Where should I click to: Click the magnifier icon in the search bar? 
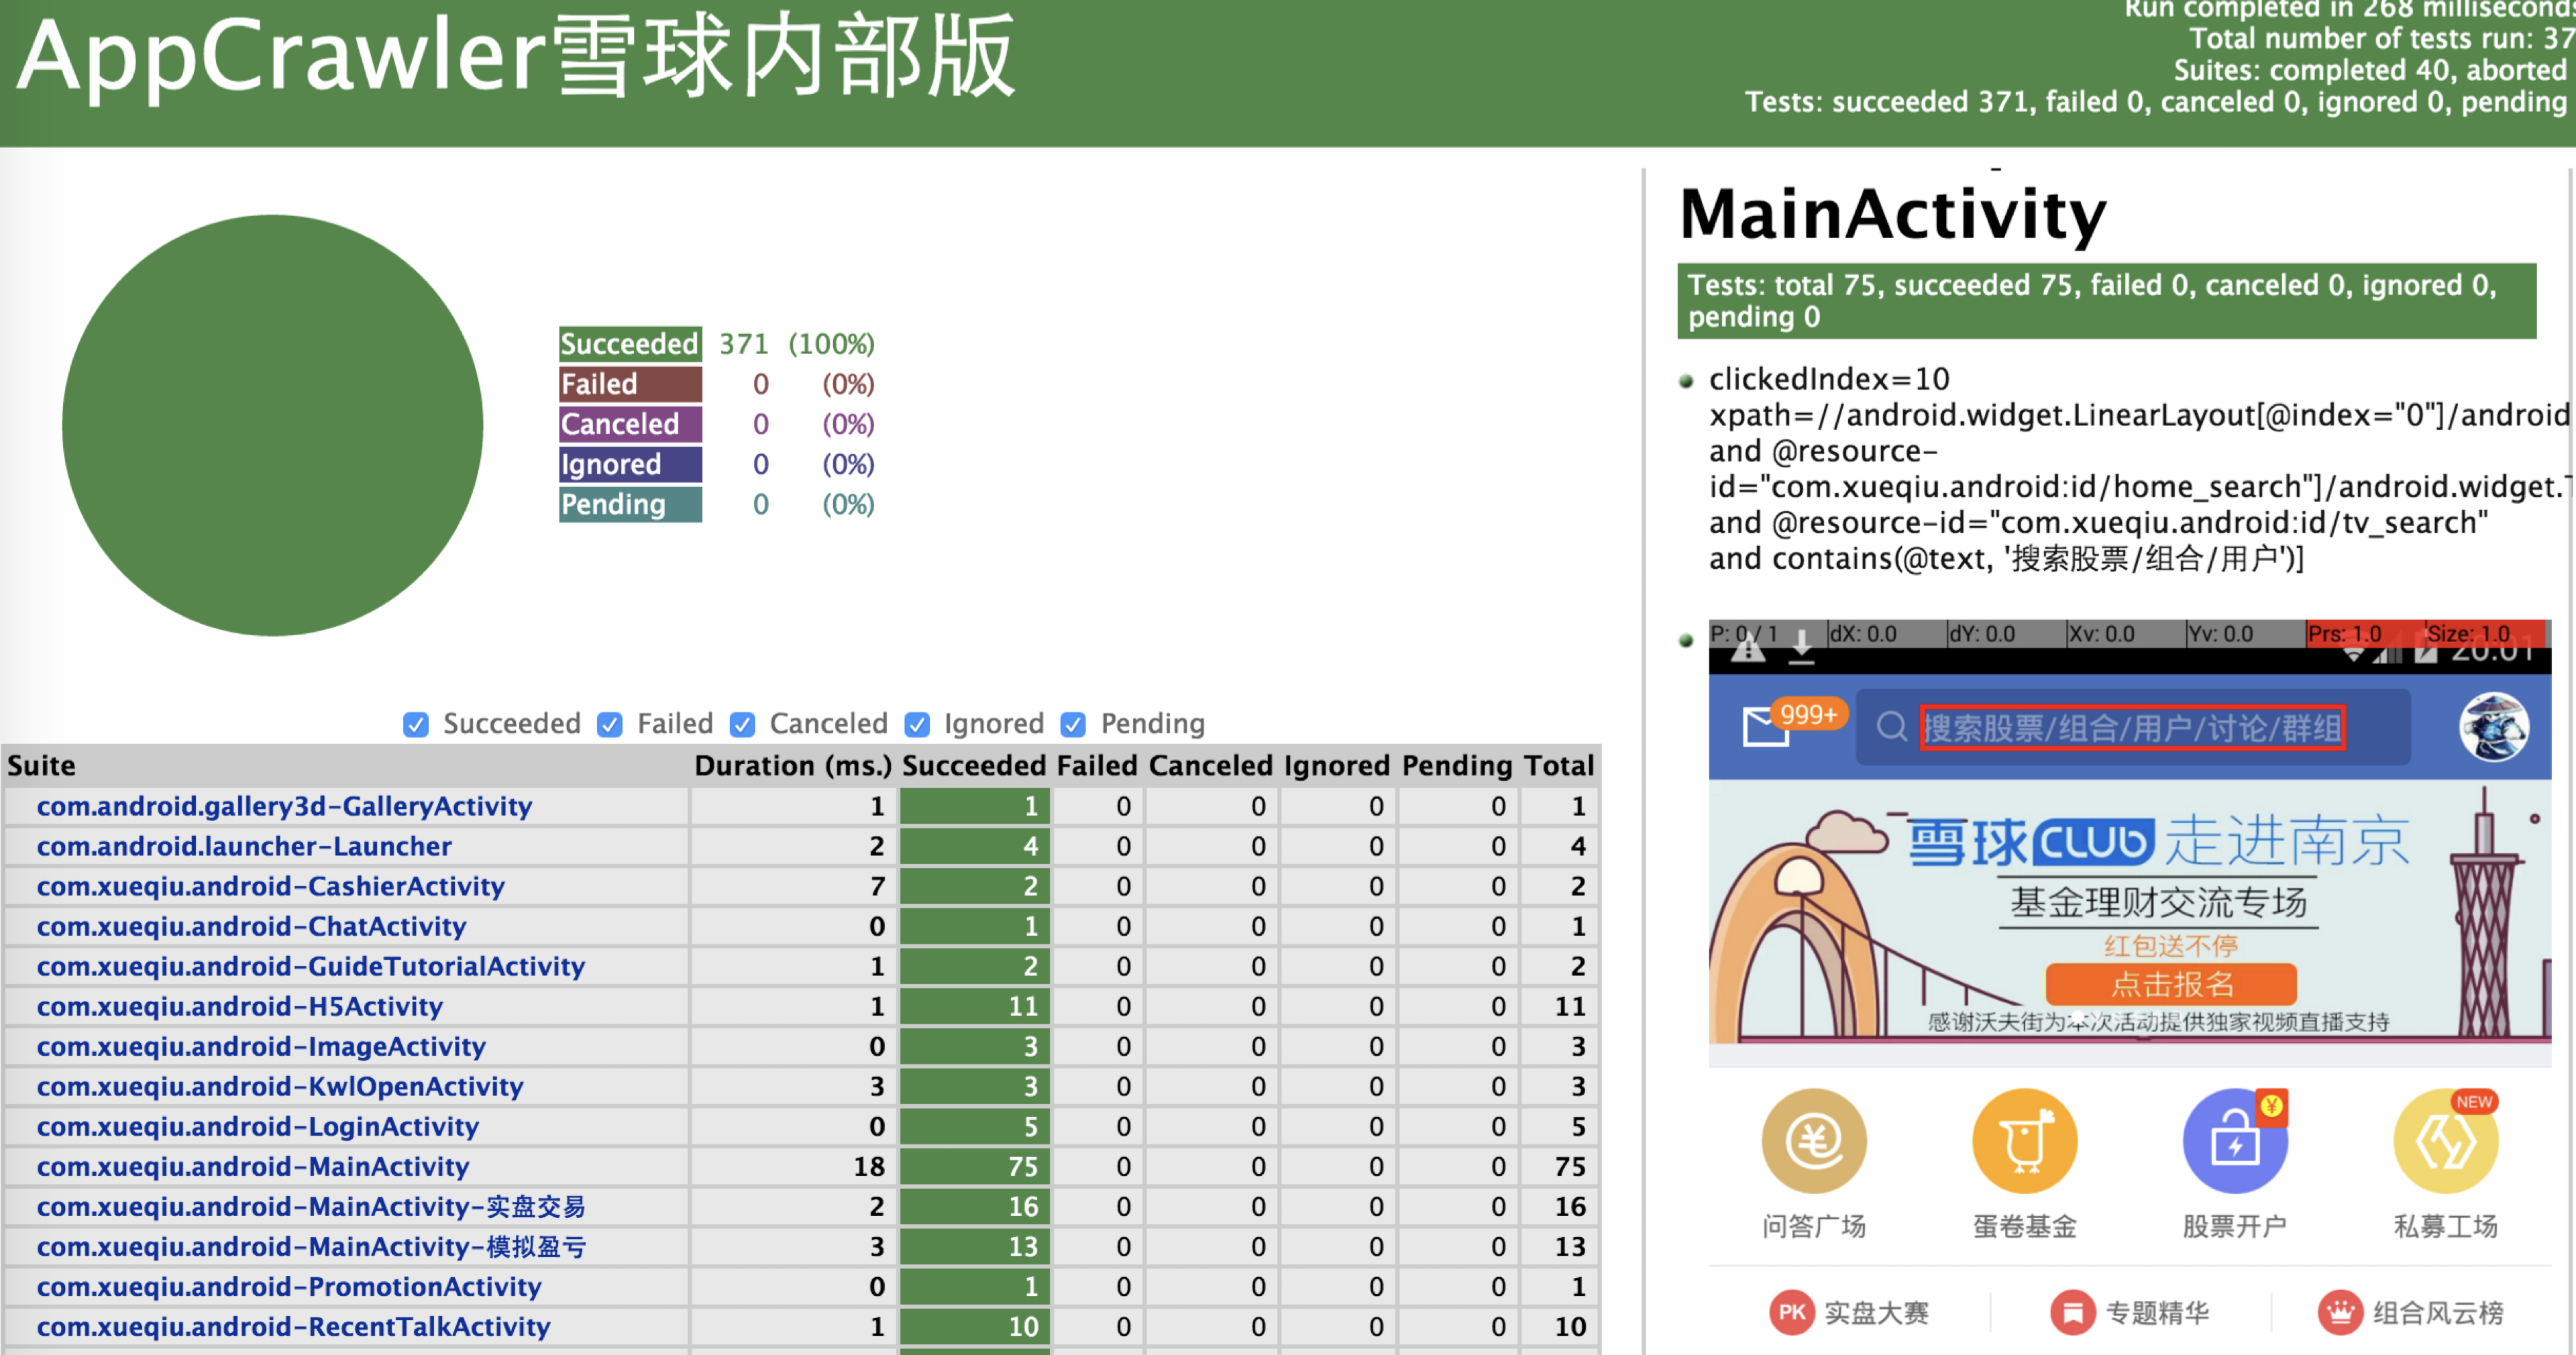[x=1891, y=726]
